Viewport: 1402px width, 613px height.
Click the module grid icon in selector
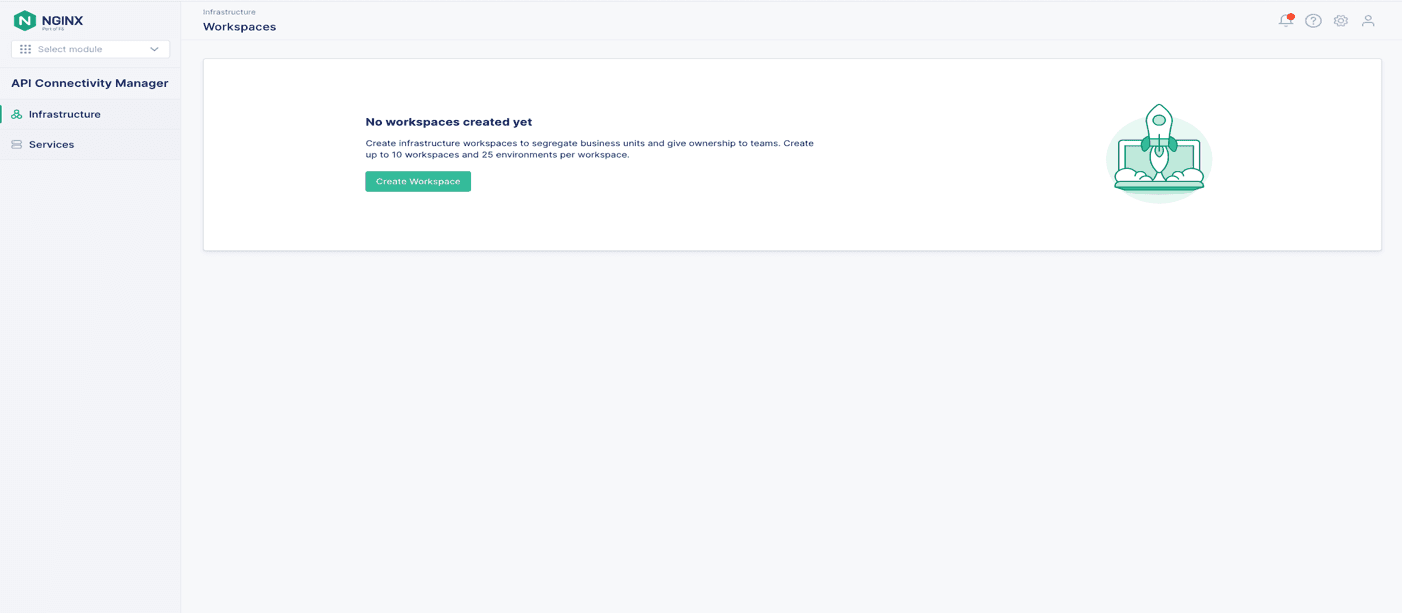coord(26,49)
